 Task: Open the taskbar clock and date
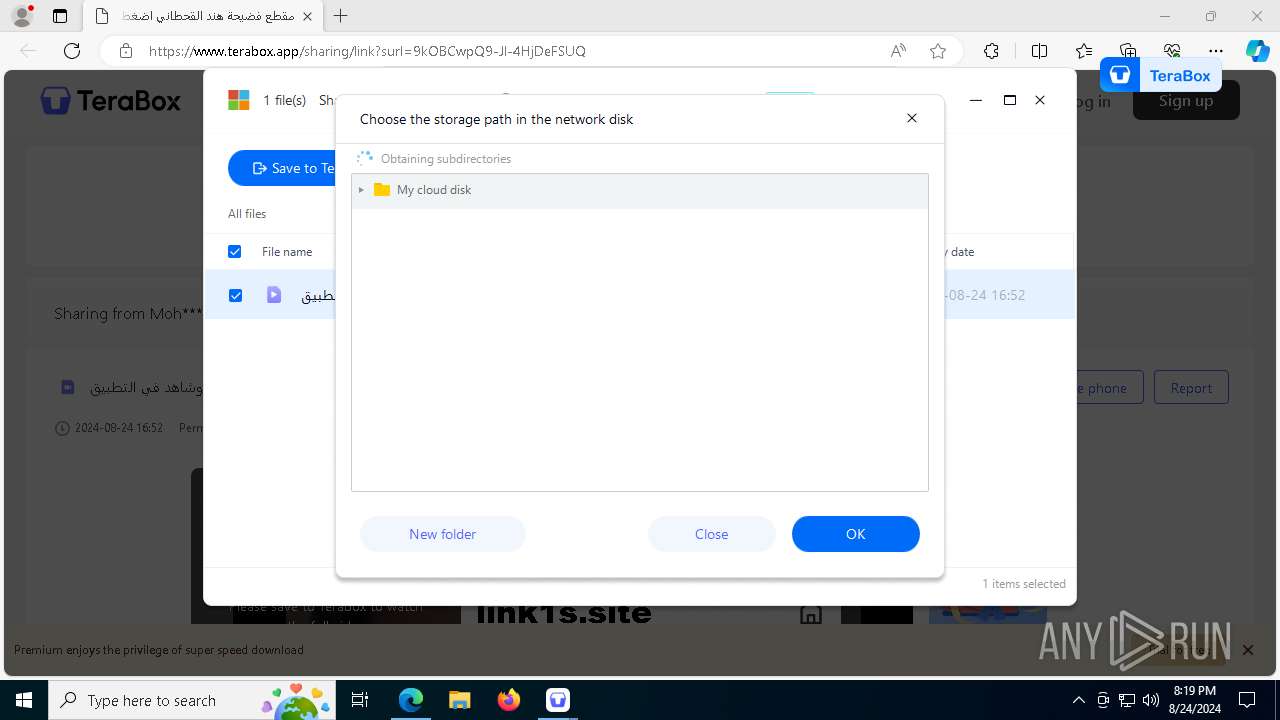click(x=1194, y=700)
